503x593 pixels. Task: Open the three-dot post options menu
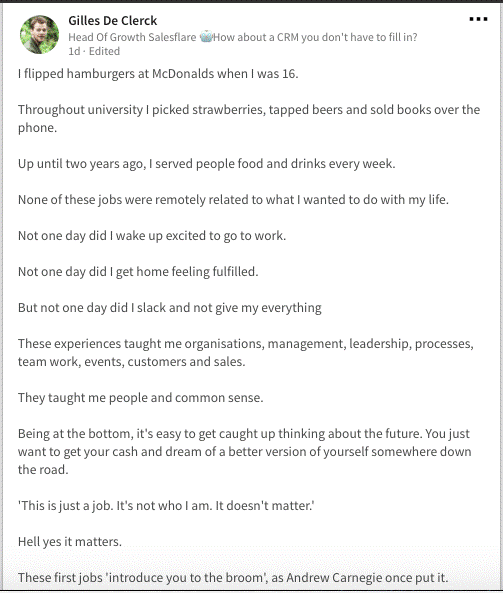coord(478,19)
